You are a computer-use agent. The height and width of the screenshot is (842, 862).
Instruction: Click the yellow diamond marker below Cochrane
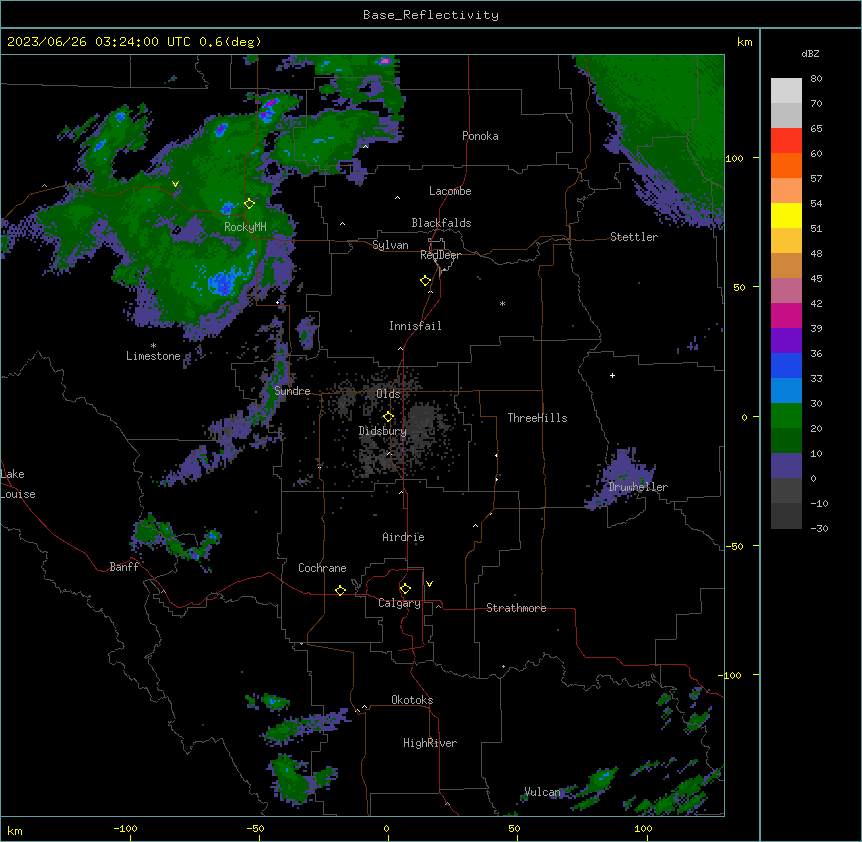pyautogui.click(x=340, y=590)
